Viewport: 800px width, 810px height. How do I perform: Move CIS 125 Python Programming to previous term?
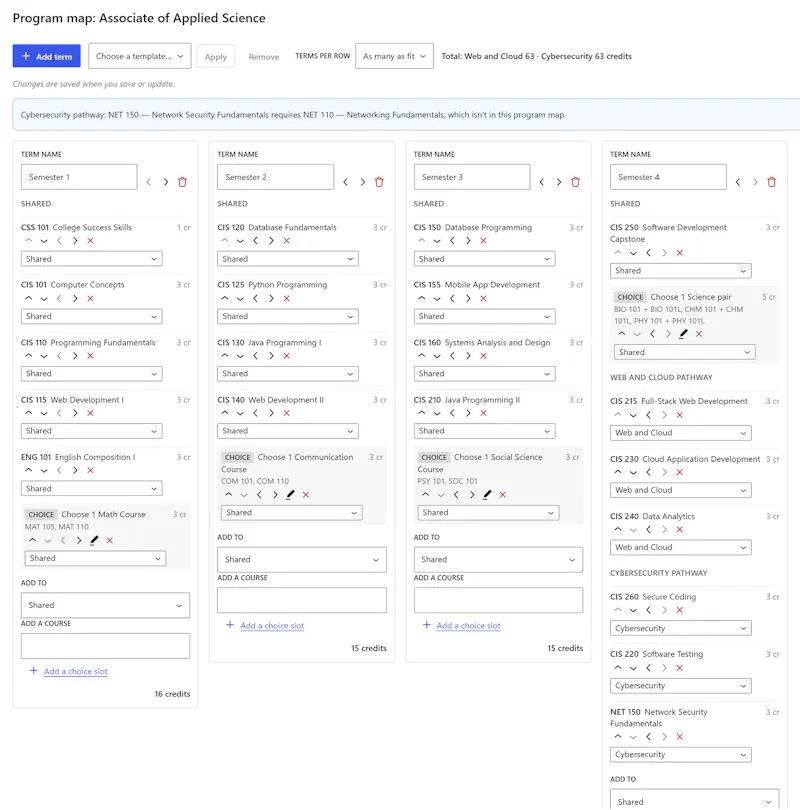point(256,299)
